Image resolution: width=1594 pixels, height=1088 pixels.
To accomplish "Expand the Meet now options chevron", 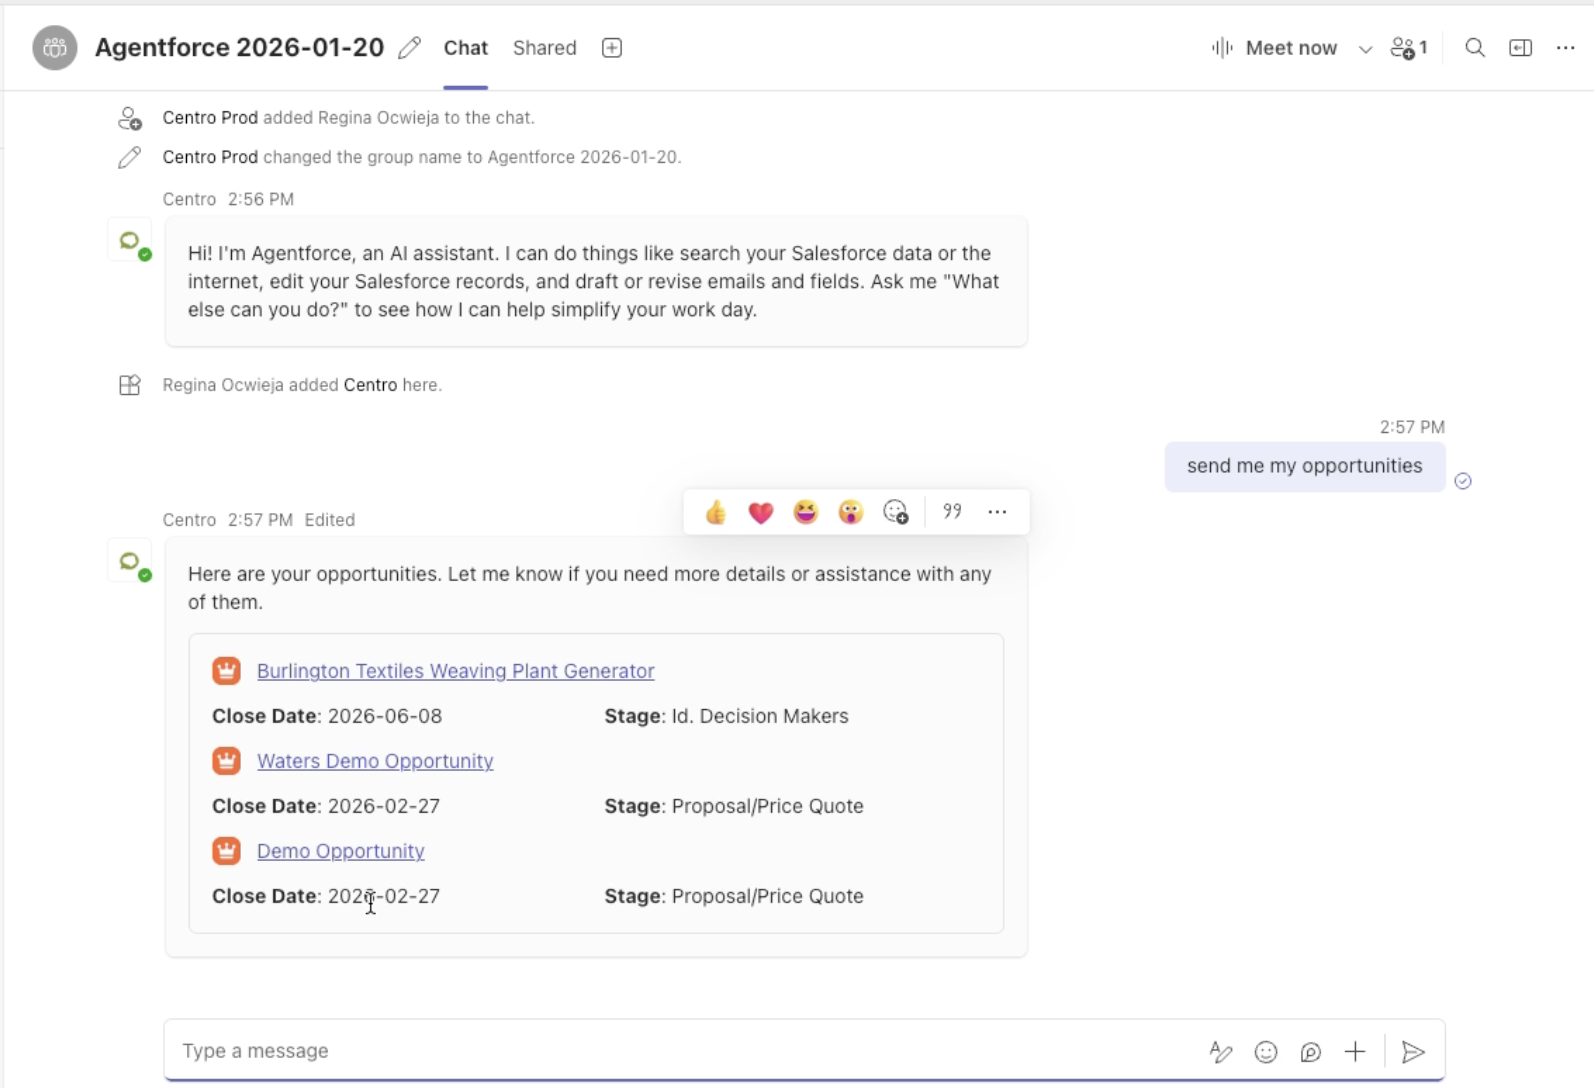I will [1365, 49].
